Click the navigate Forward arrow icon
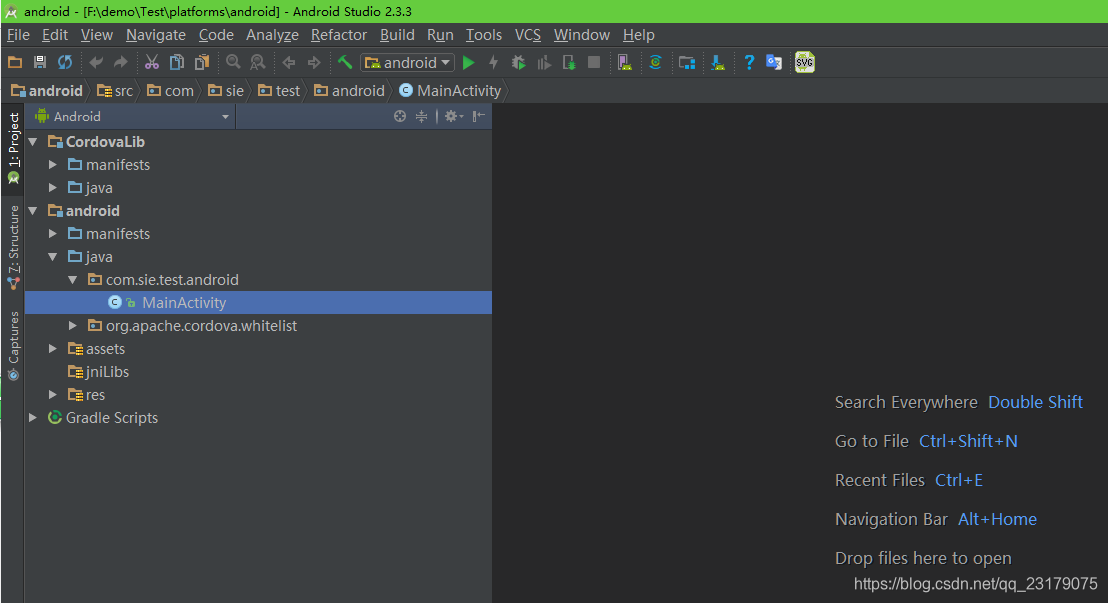 tap(314, 63)
